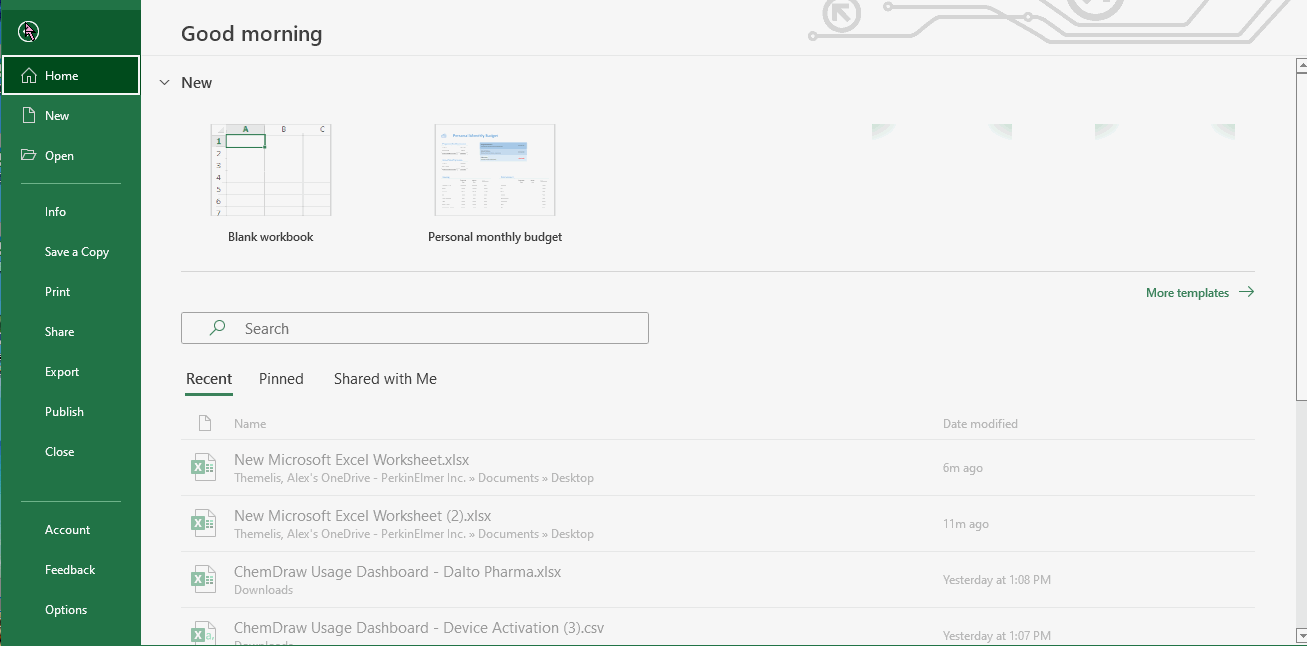1307x646 pixels.
Task: Click the 'Personal monthly budget' caption text
Action: [x=495, y=237]
